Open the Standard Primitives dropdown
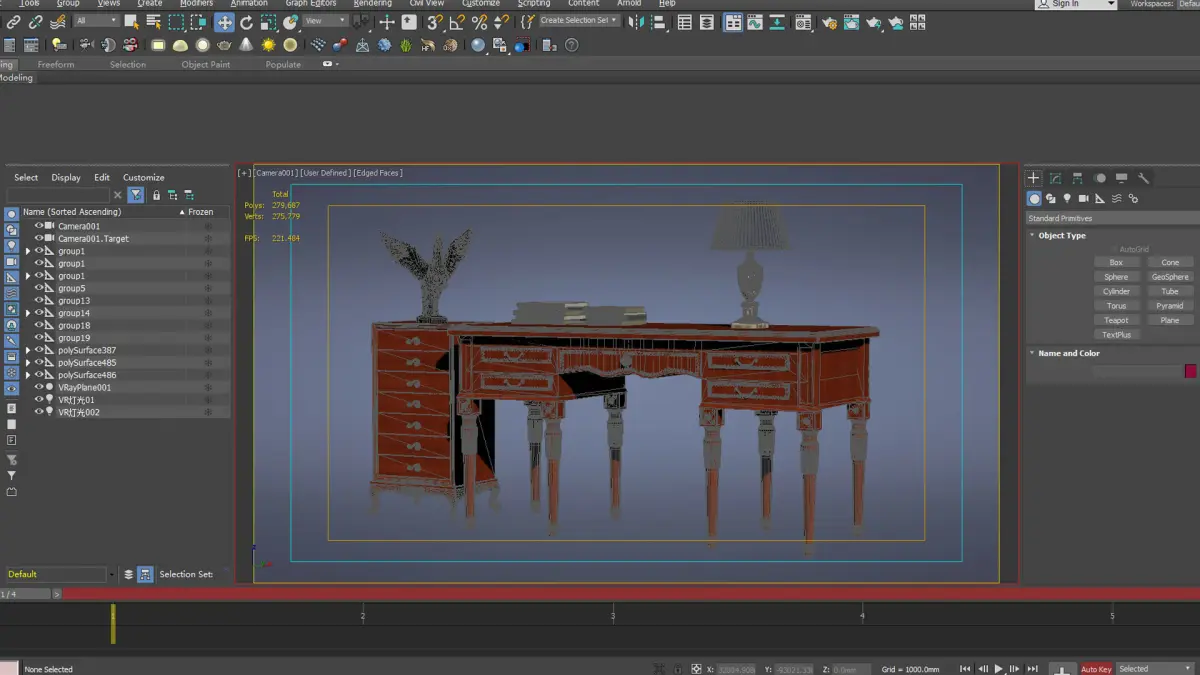Image resolution: width=1200 pixels, height=675 pixels. (x=1110, y=218)
